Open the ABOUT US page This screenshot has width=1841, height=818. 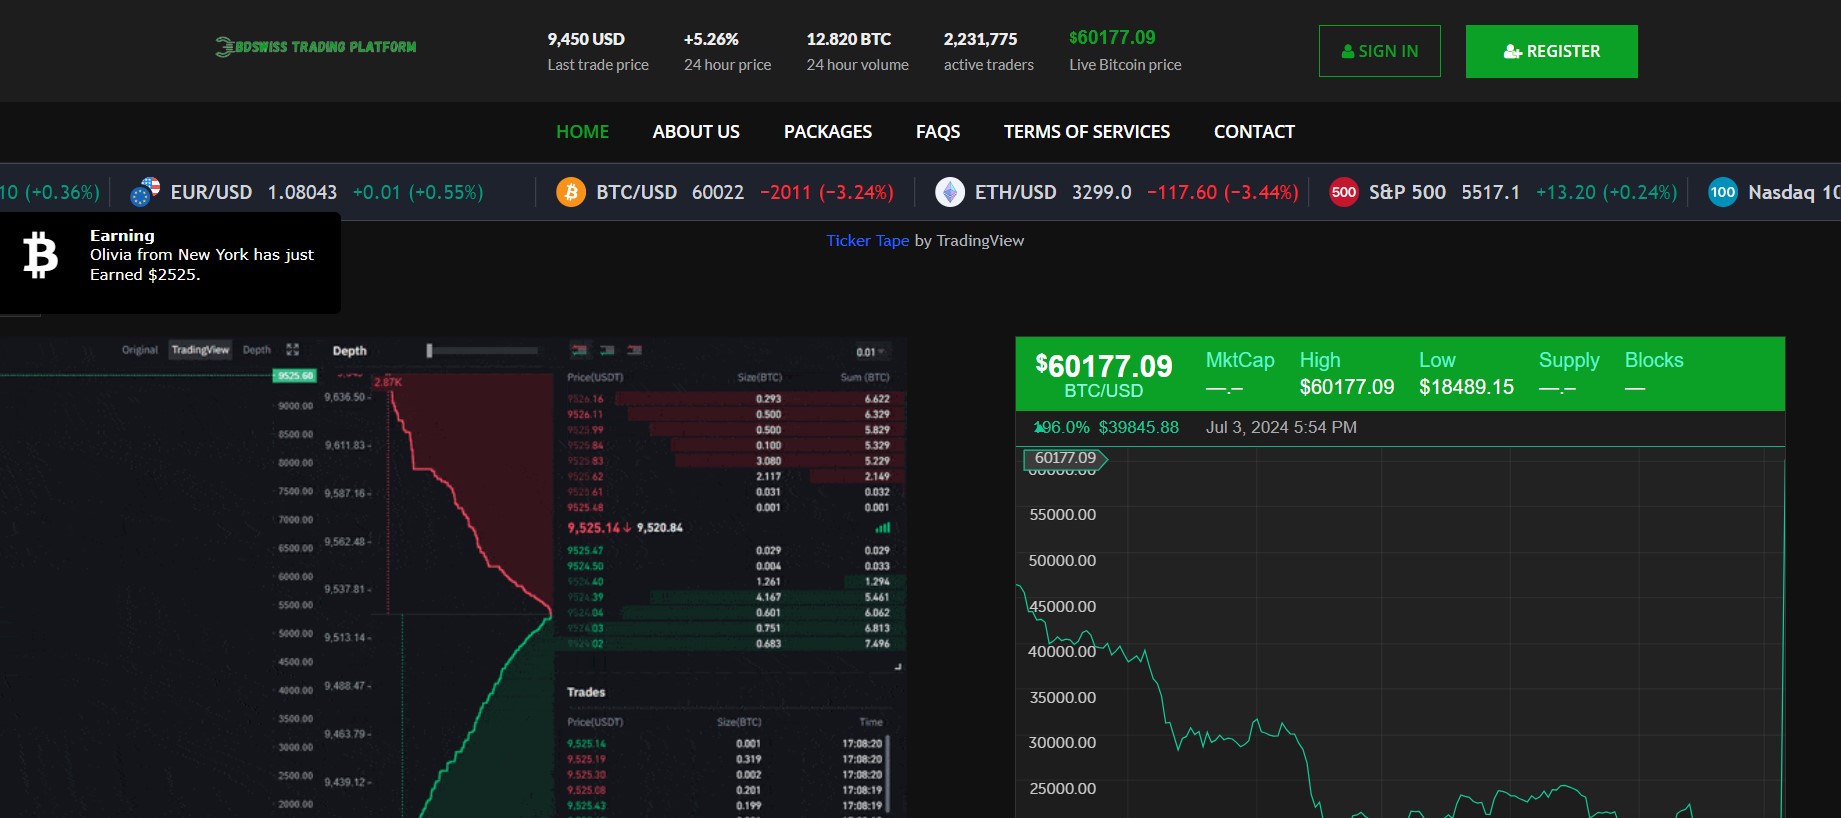coord(696,132)
